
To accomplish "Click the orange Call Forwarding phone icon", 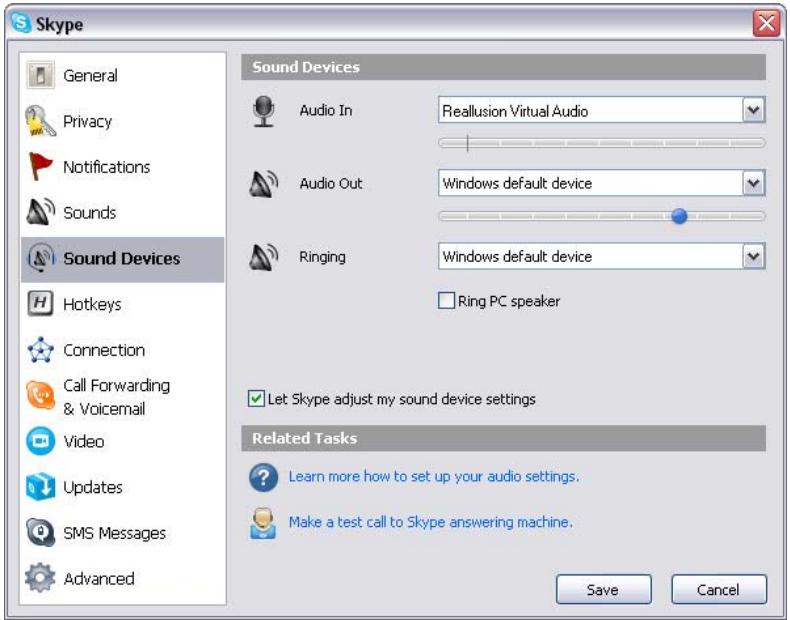I will pos(40,395).
